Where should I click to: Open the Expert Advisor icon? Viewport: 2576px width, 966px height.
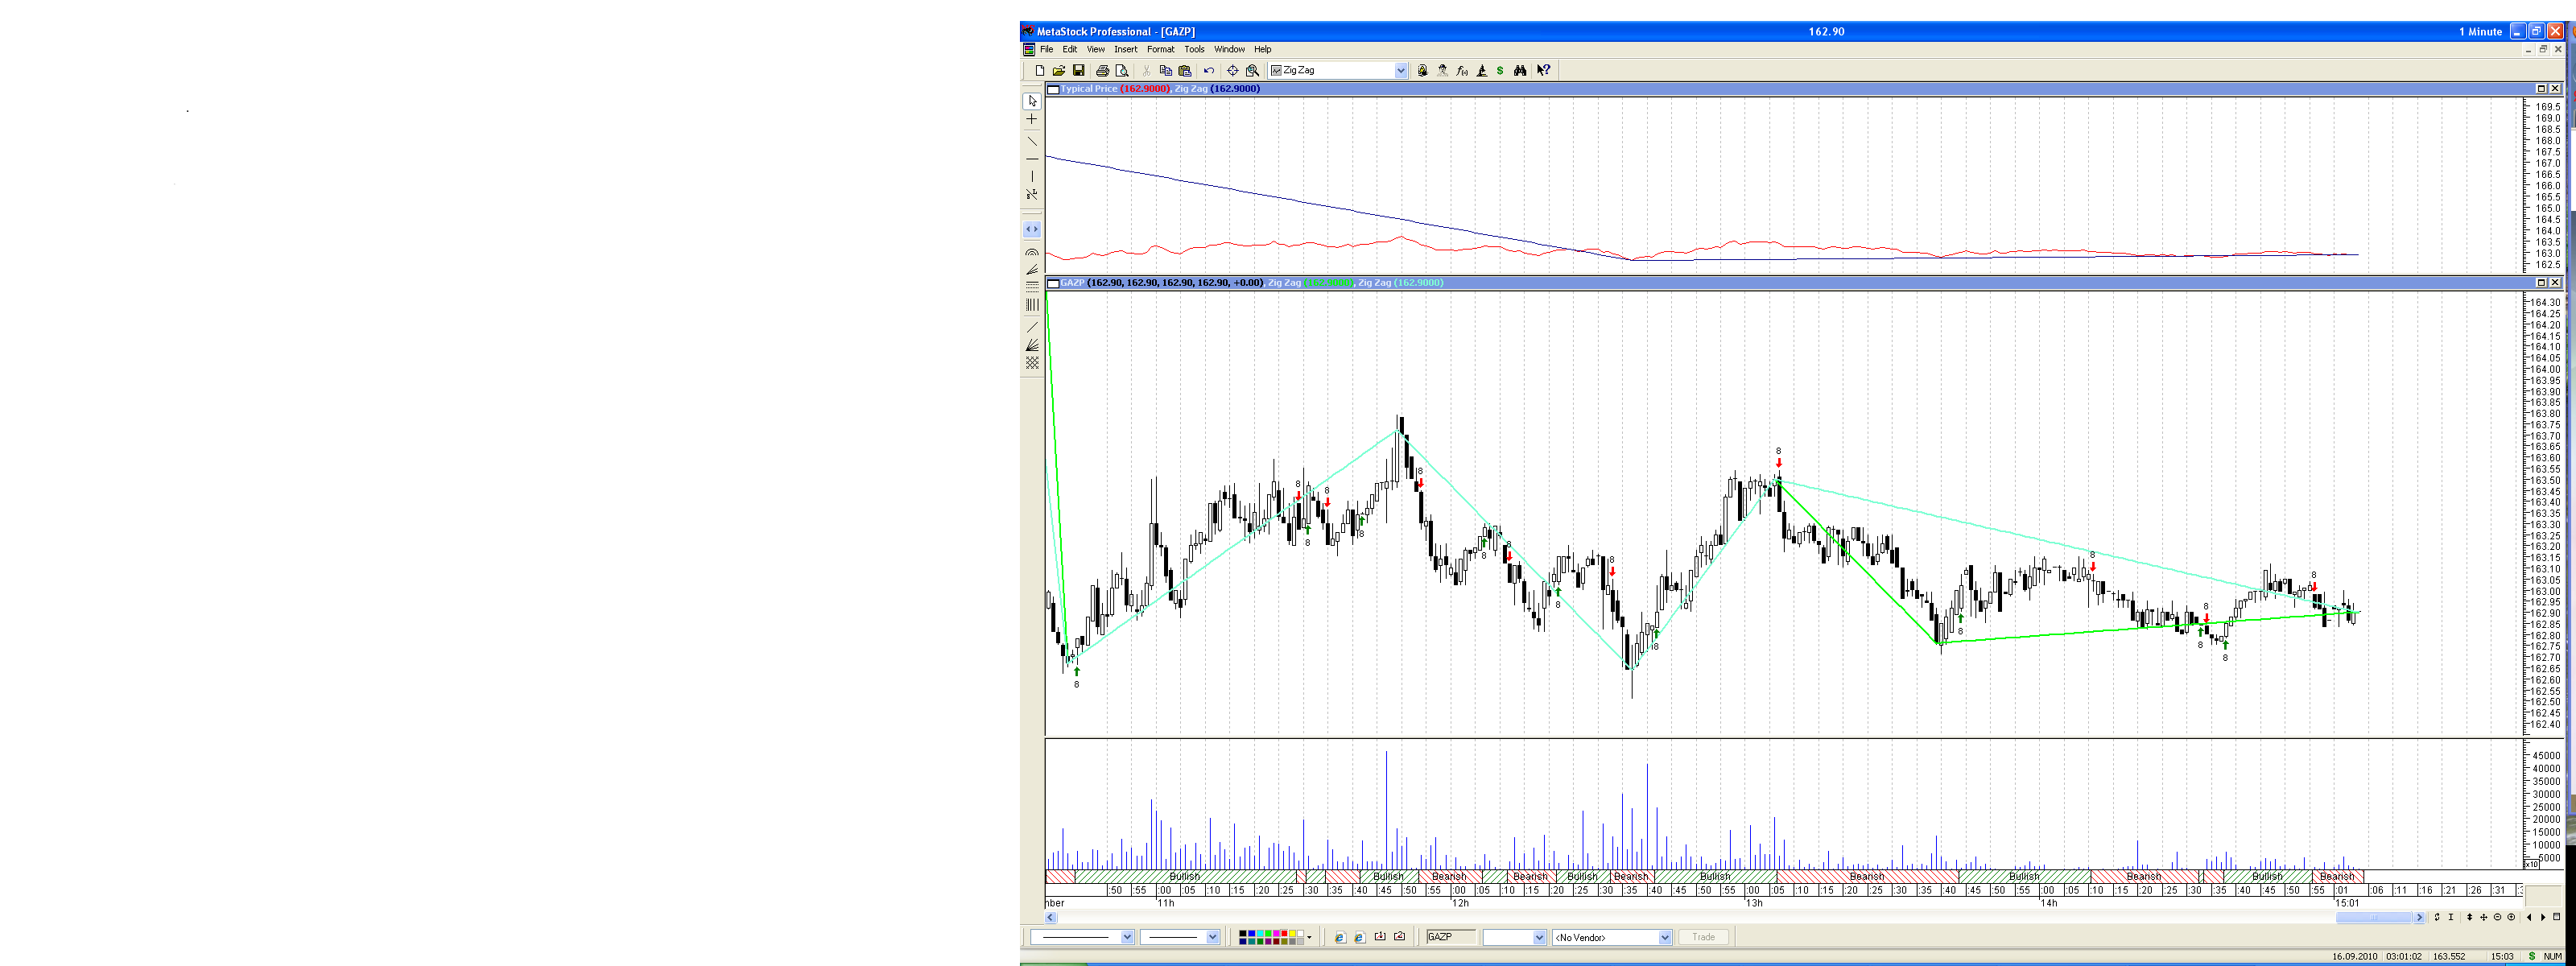tap(1442, 71)
